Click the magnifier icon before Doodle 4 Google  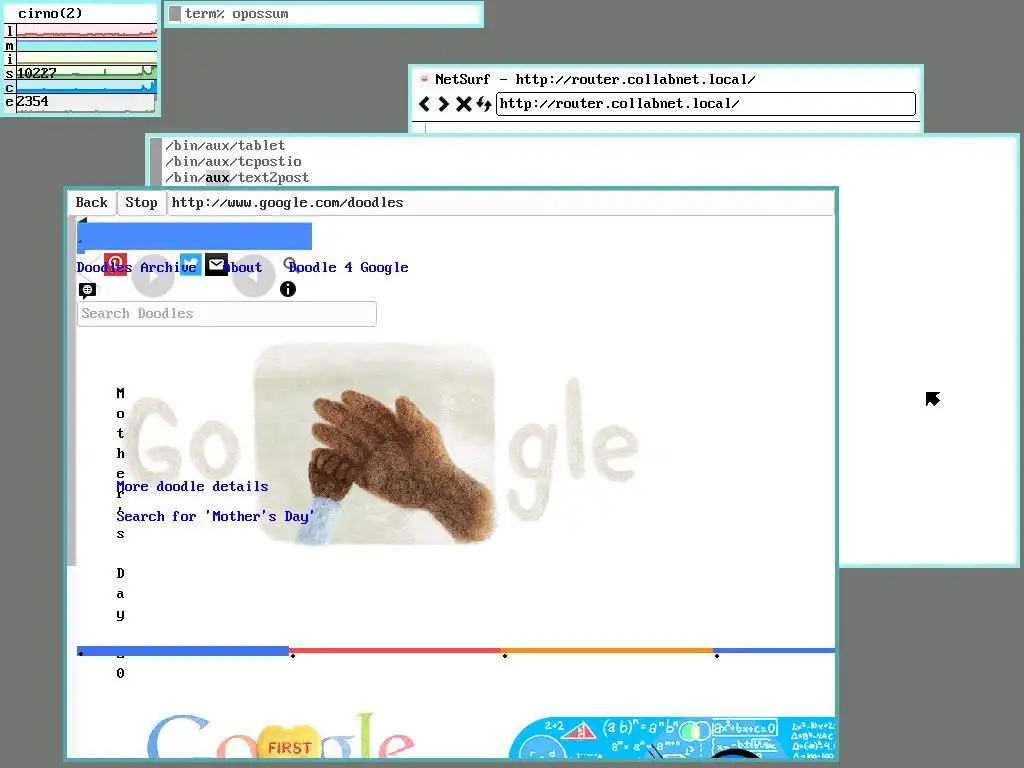click(x=289, y=264)
